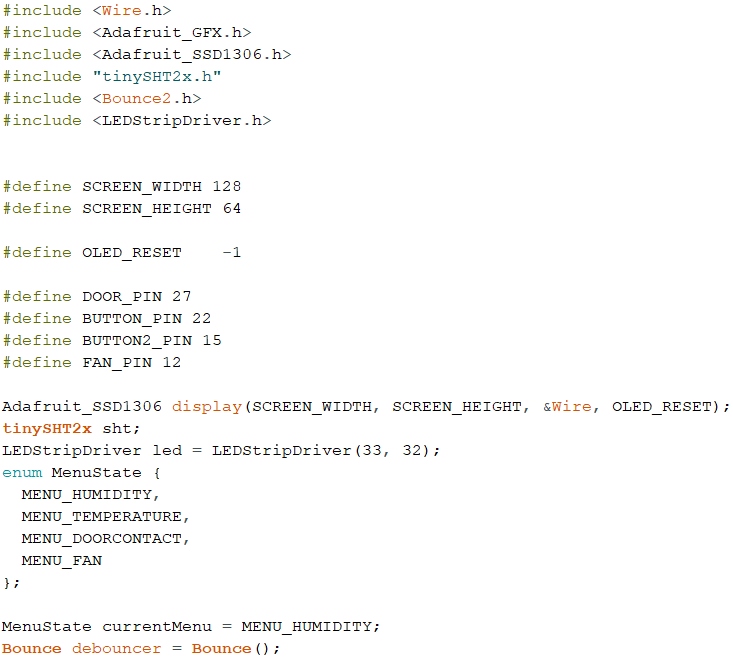
Task: Place cursor on OLED_RESET define value -1
Action: coord(231,252)
